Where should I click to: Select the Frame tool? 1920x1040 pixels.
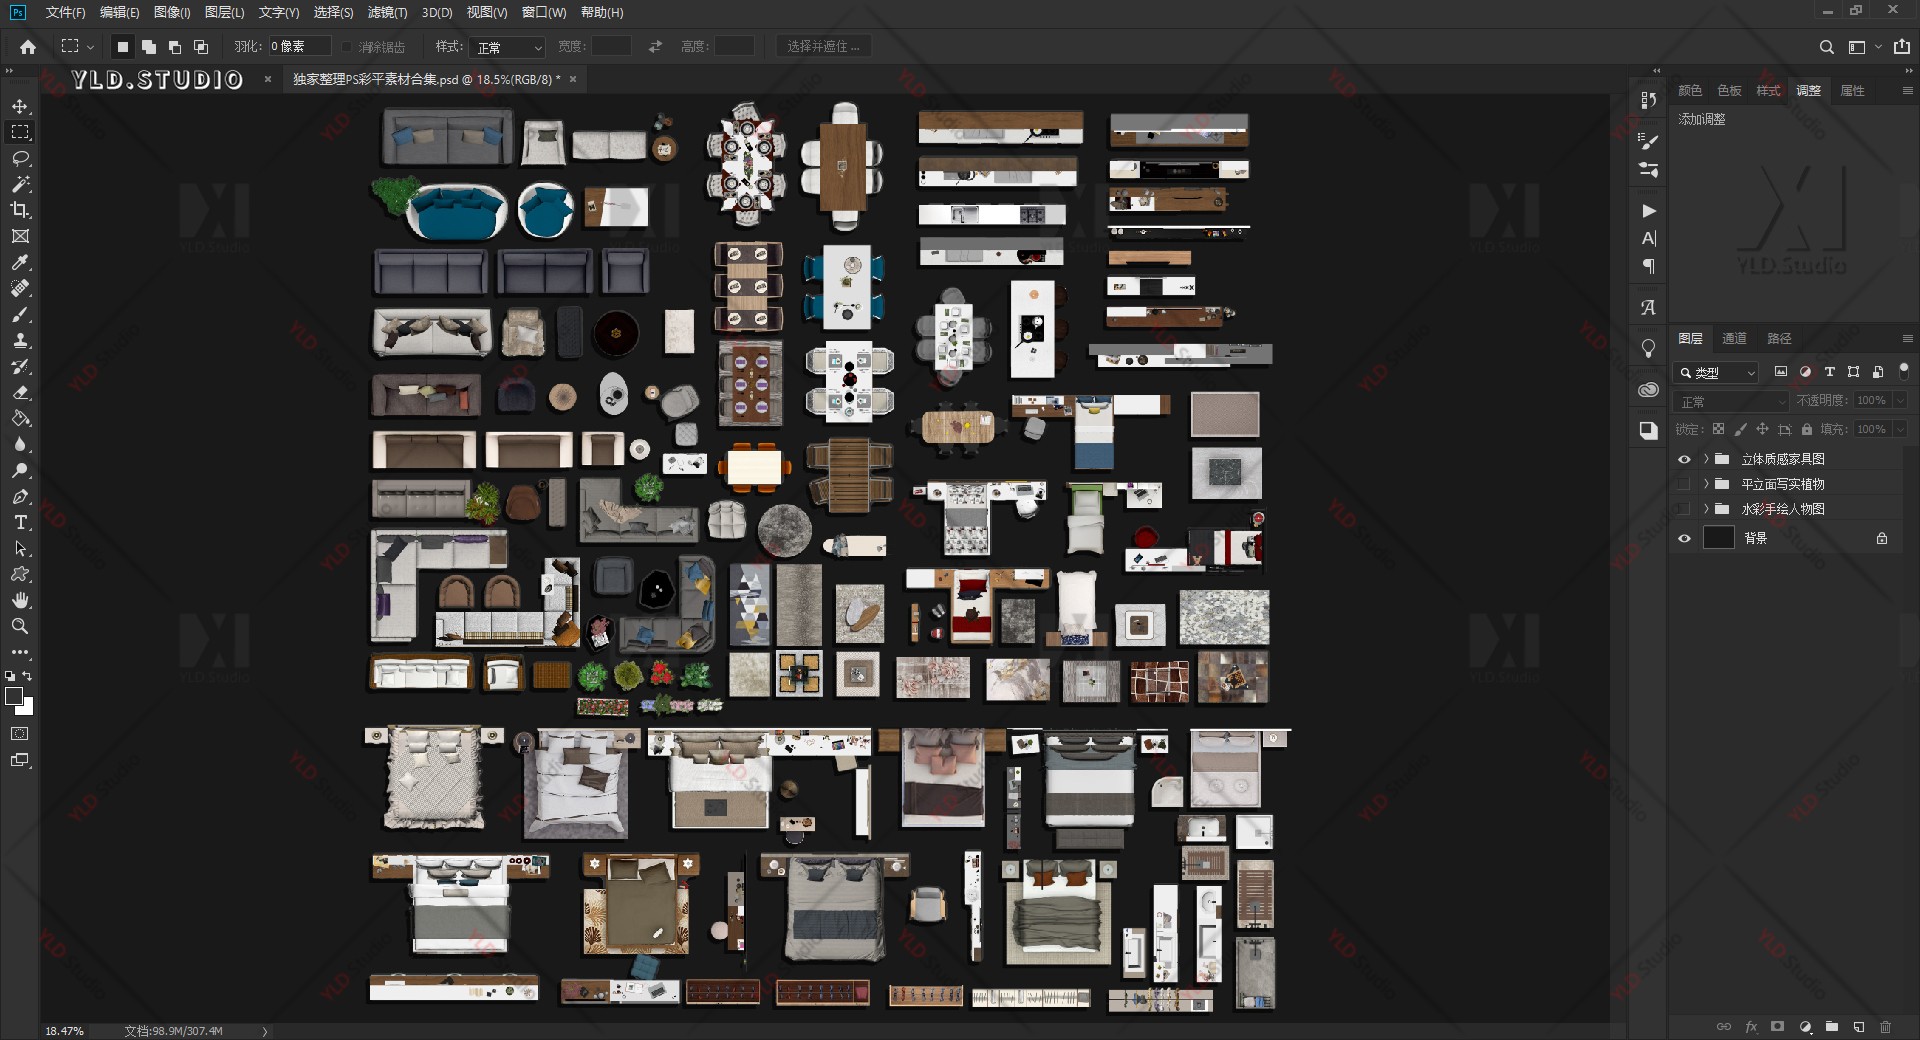pos(20,236)
